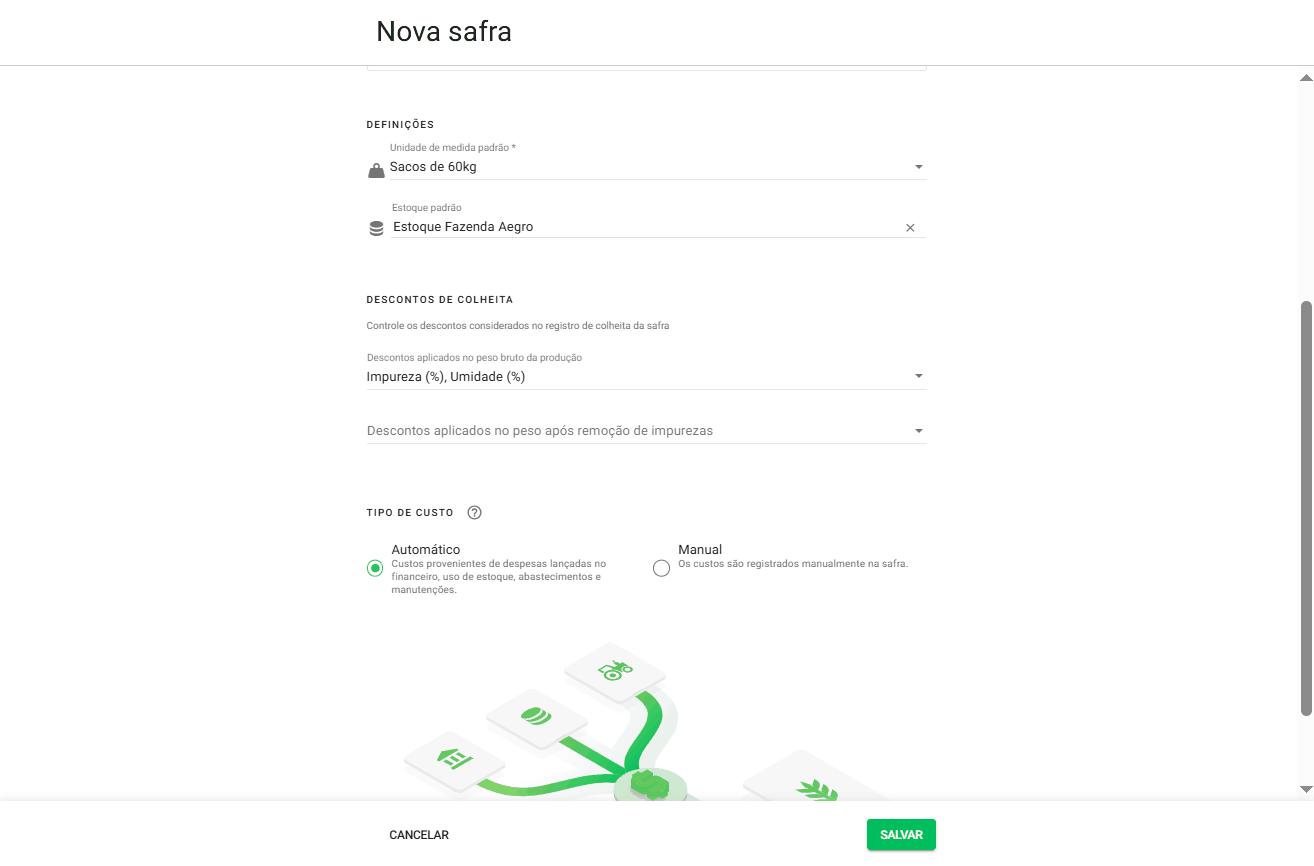Open descontos após remoção de impurezas dropdown
The height and width of the screenshot is (866, 1314).
[918, 429]
